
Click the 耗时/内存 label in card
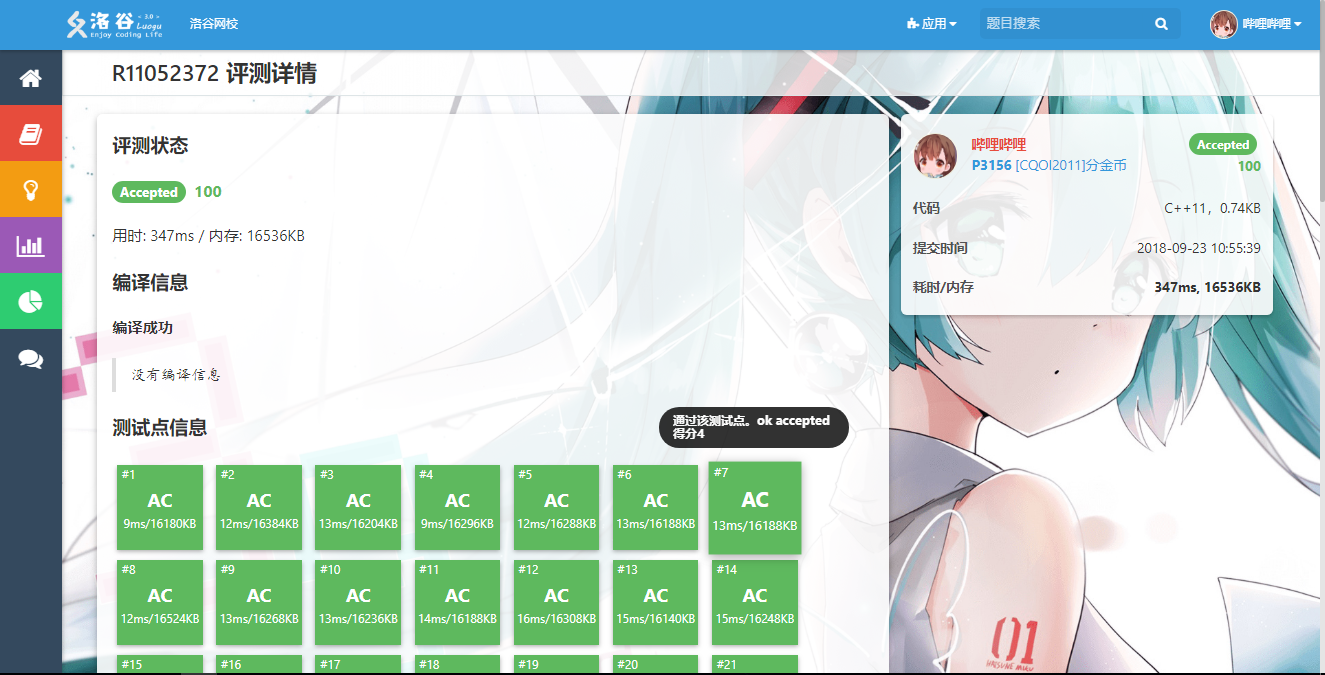tap(943, 287)
